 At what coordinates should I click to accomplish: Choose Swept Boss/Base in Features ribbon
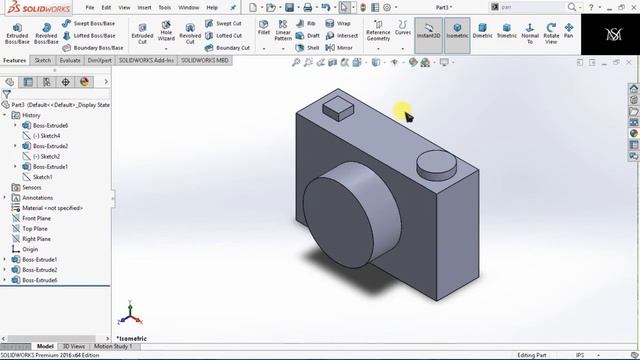click(x=89, y=23)
